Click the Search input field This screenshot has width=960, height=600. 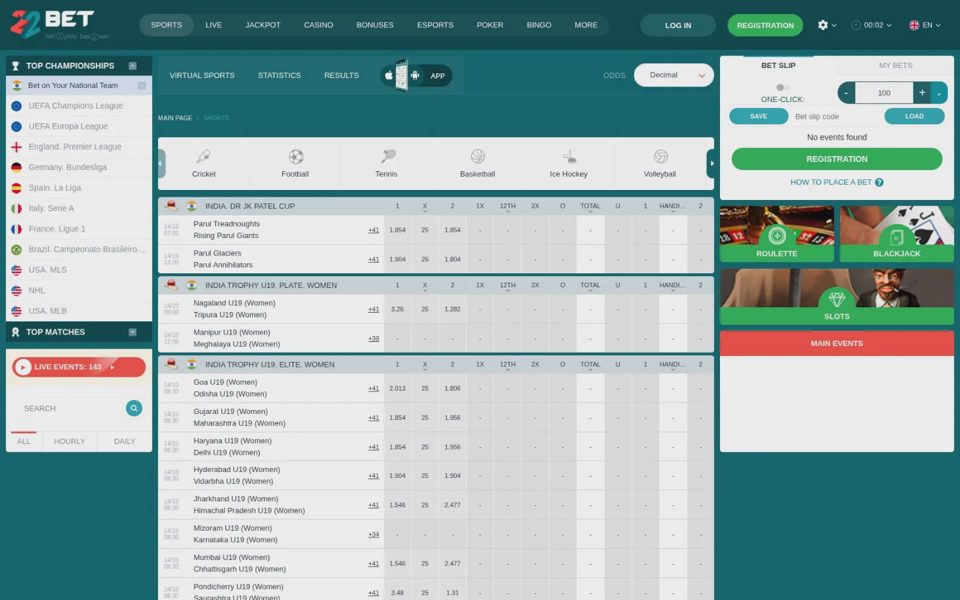pos(73,408)
